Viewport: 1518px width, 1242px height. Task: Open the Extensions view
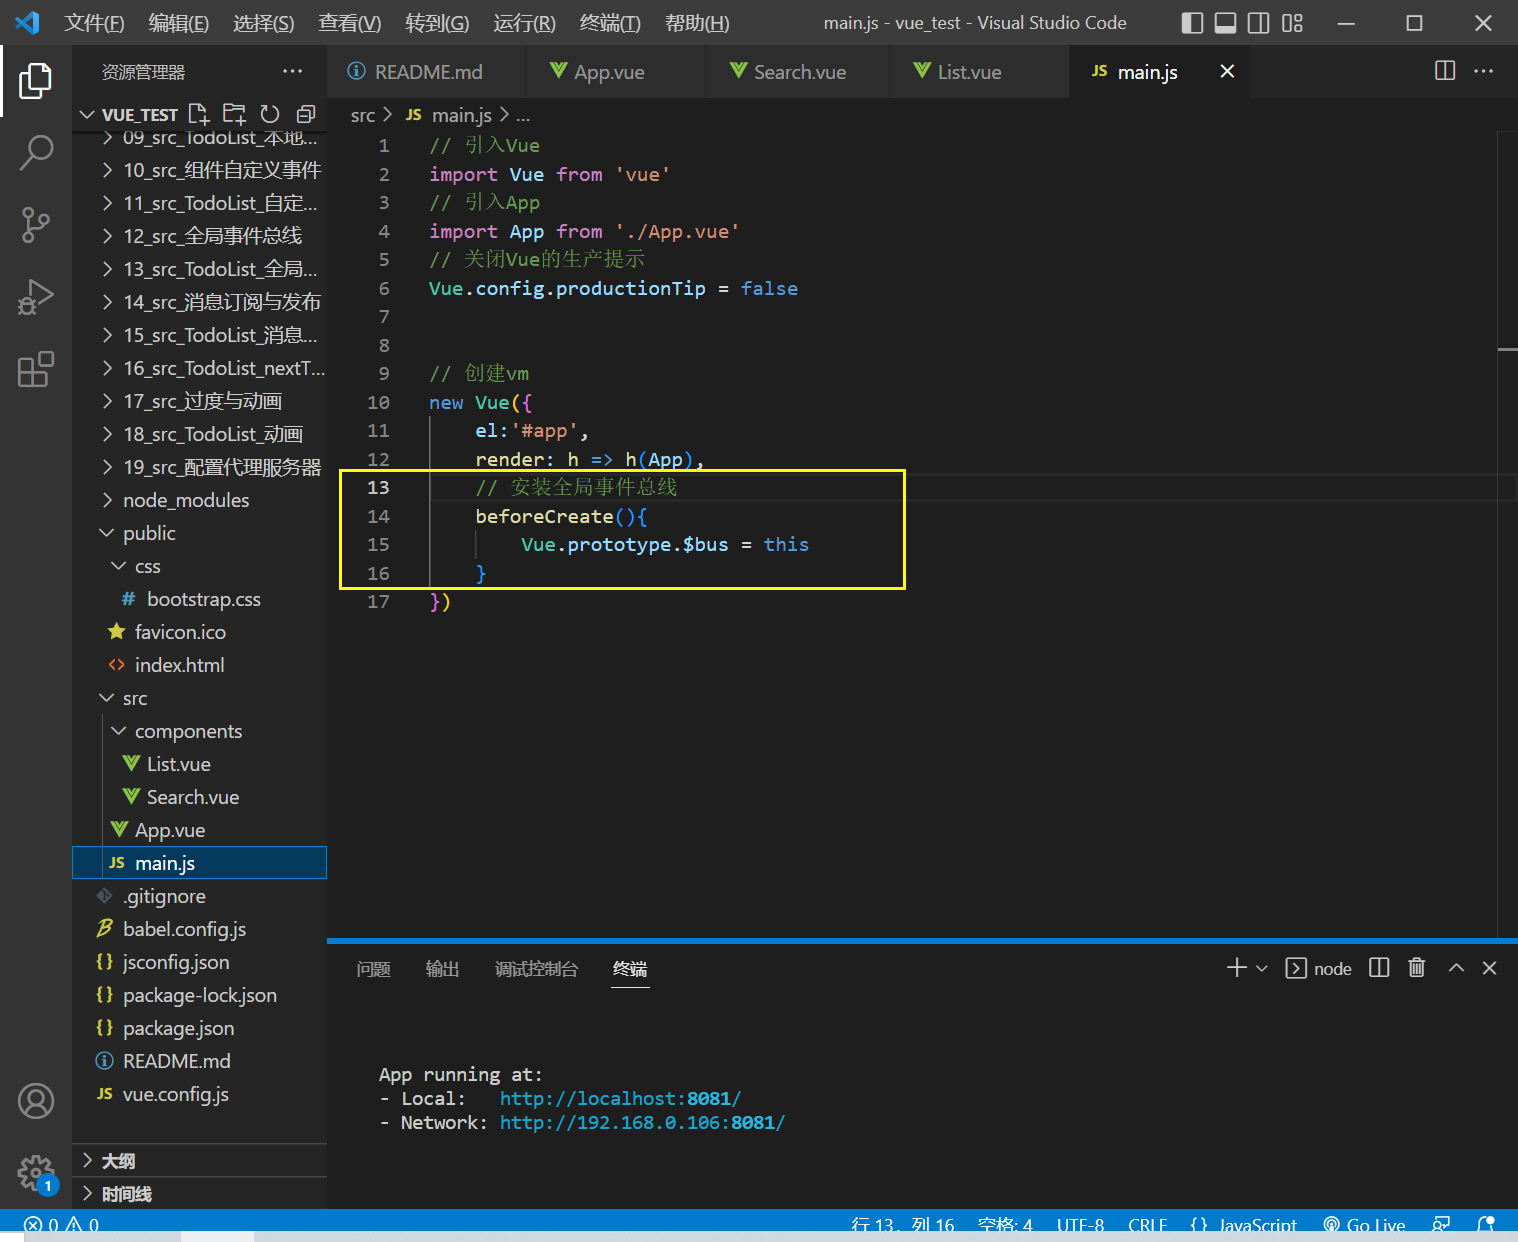(x=36, y=369)
